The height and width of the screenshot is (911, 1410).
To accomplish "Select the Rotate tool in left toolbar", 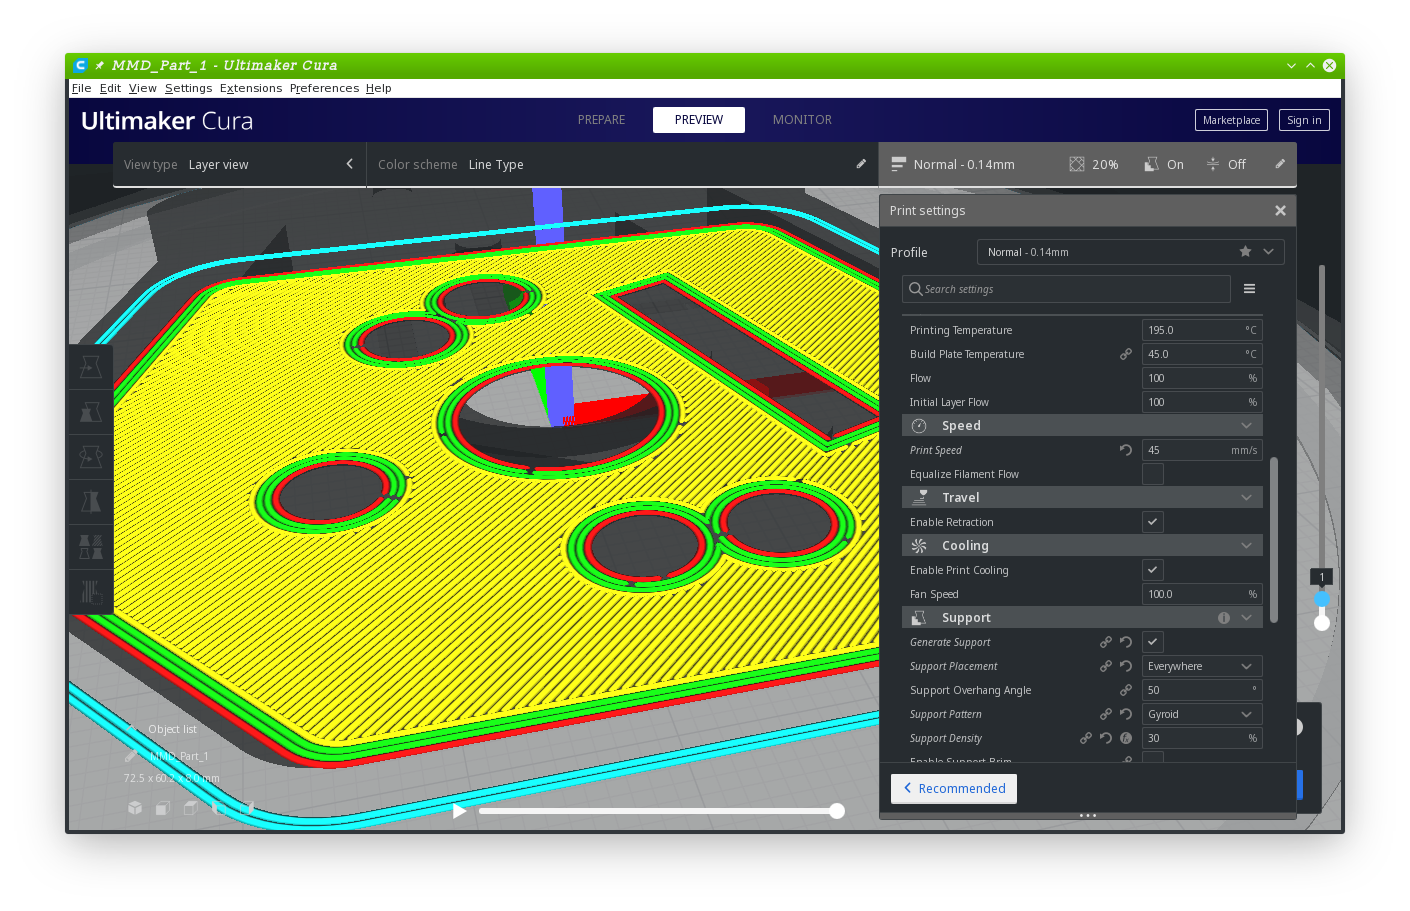I will tap(91, 456).
